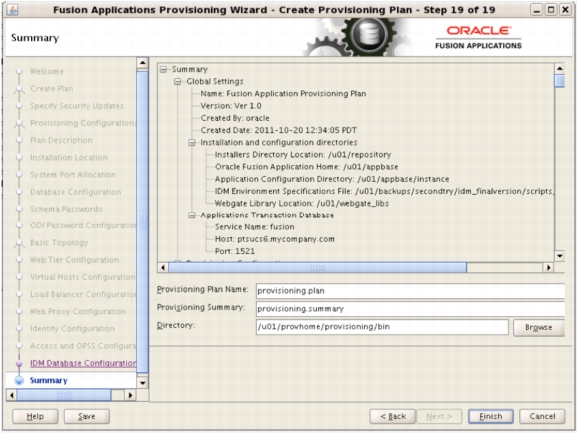Click summary tree scroll down arrow

[x=560, y=256]
